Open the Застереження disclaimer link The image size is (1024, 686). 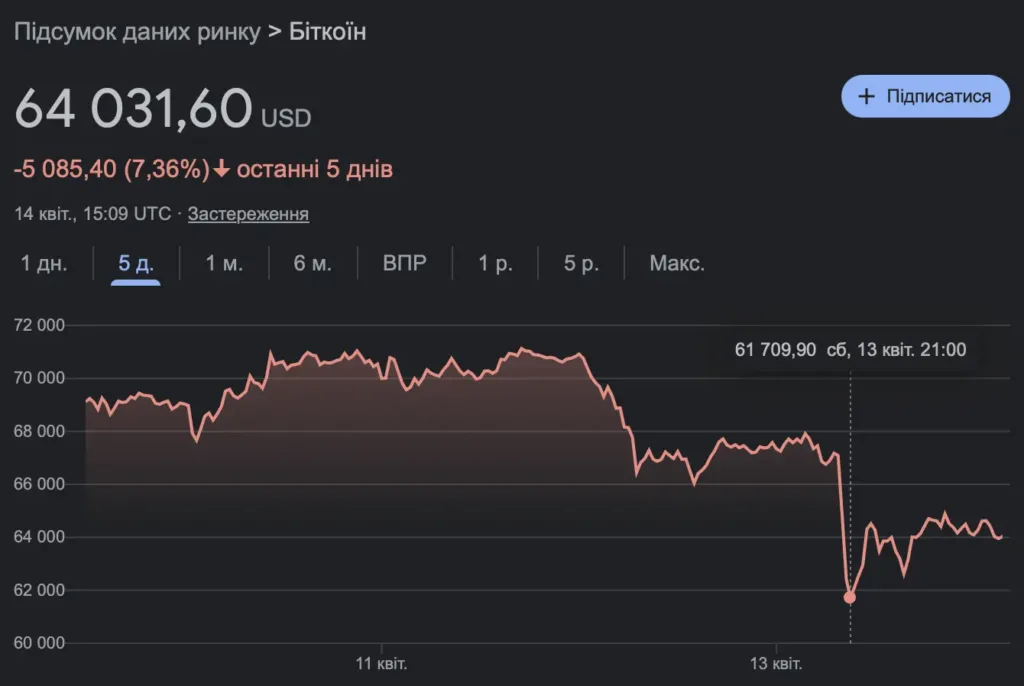click(x=248, y=214)
